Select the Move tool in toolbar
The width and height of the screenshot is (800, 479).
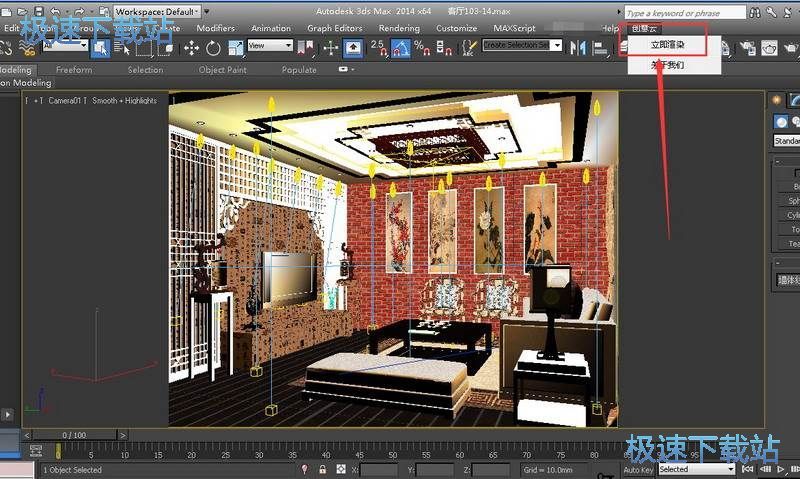tap(192, 47)
